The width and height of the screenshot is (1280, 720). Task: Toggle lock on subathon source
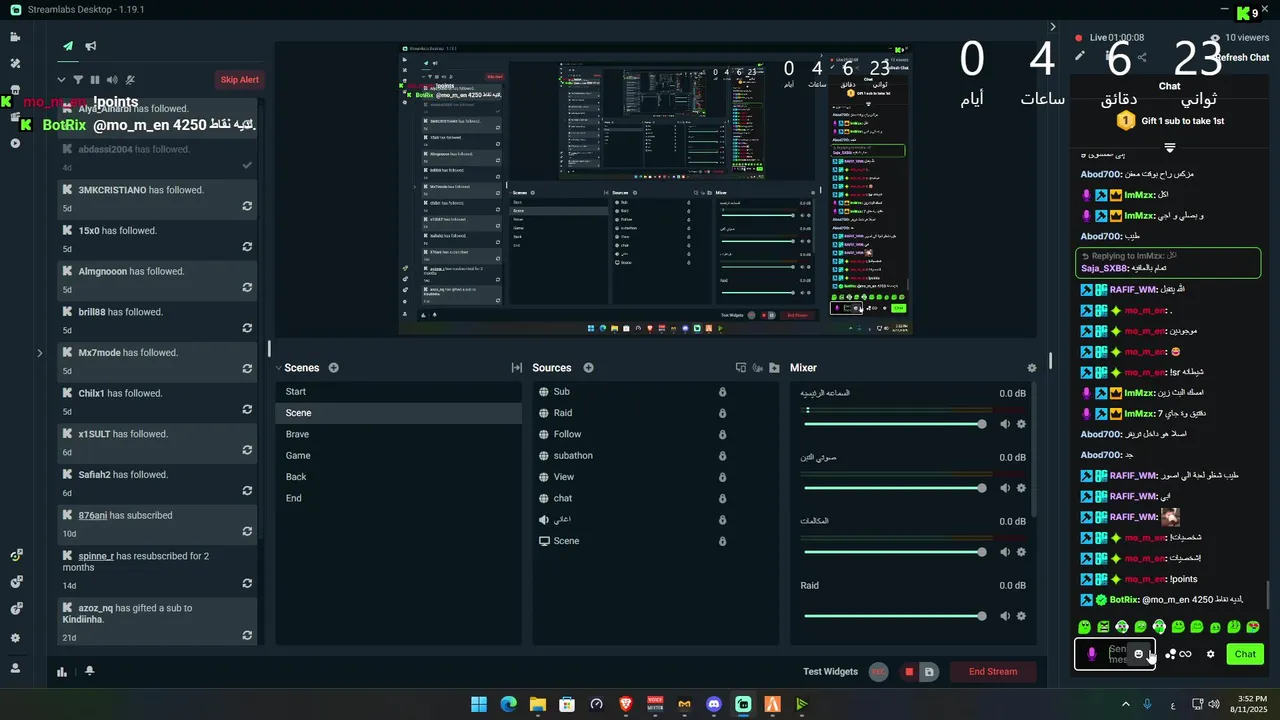click(722, 456)
